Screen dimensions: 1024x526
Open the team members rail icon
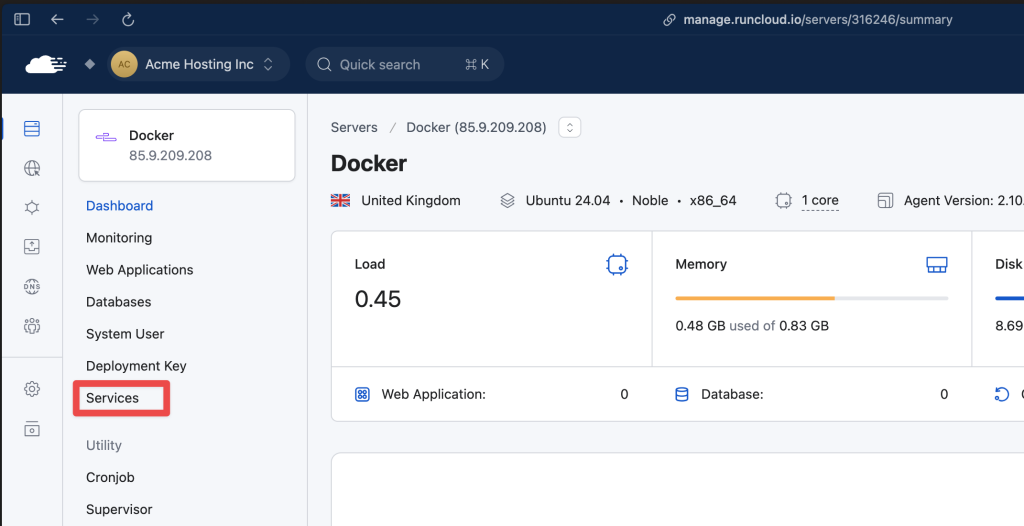pyautogui.click(x=31, y=325)
